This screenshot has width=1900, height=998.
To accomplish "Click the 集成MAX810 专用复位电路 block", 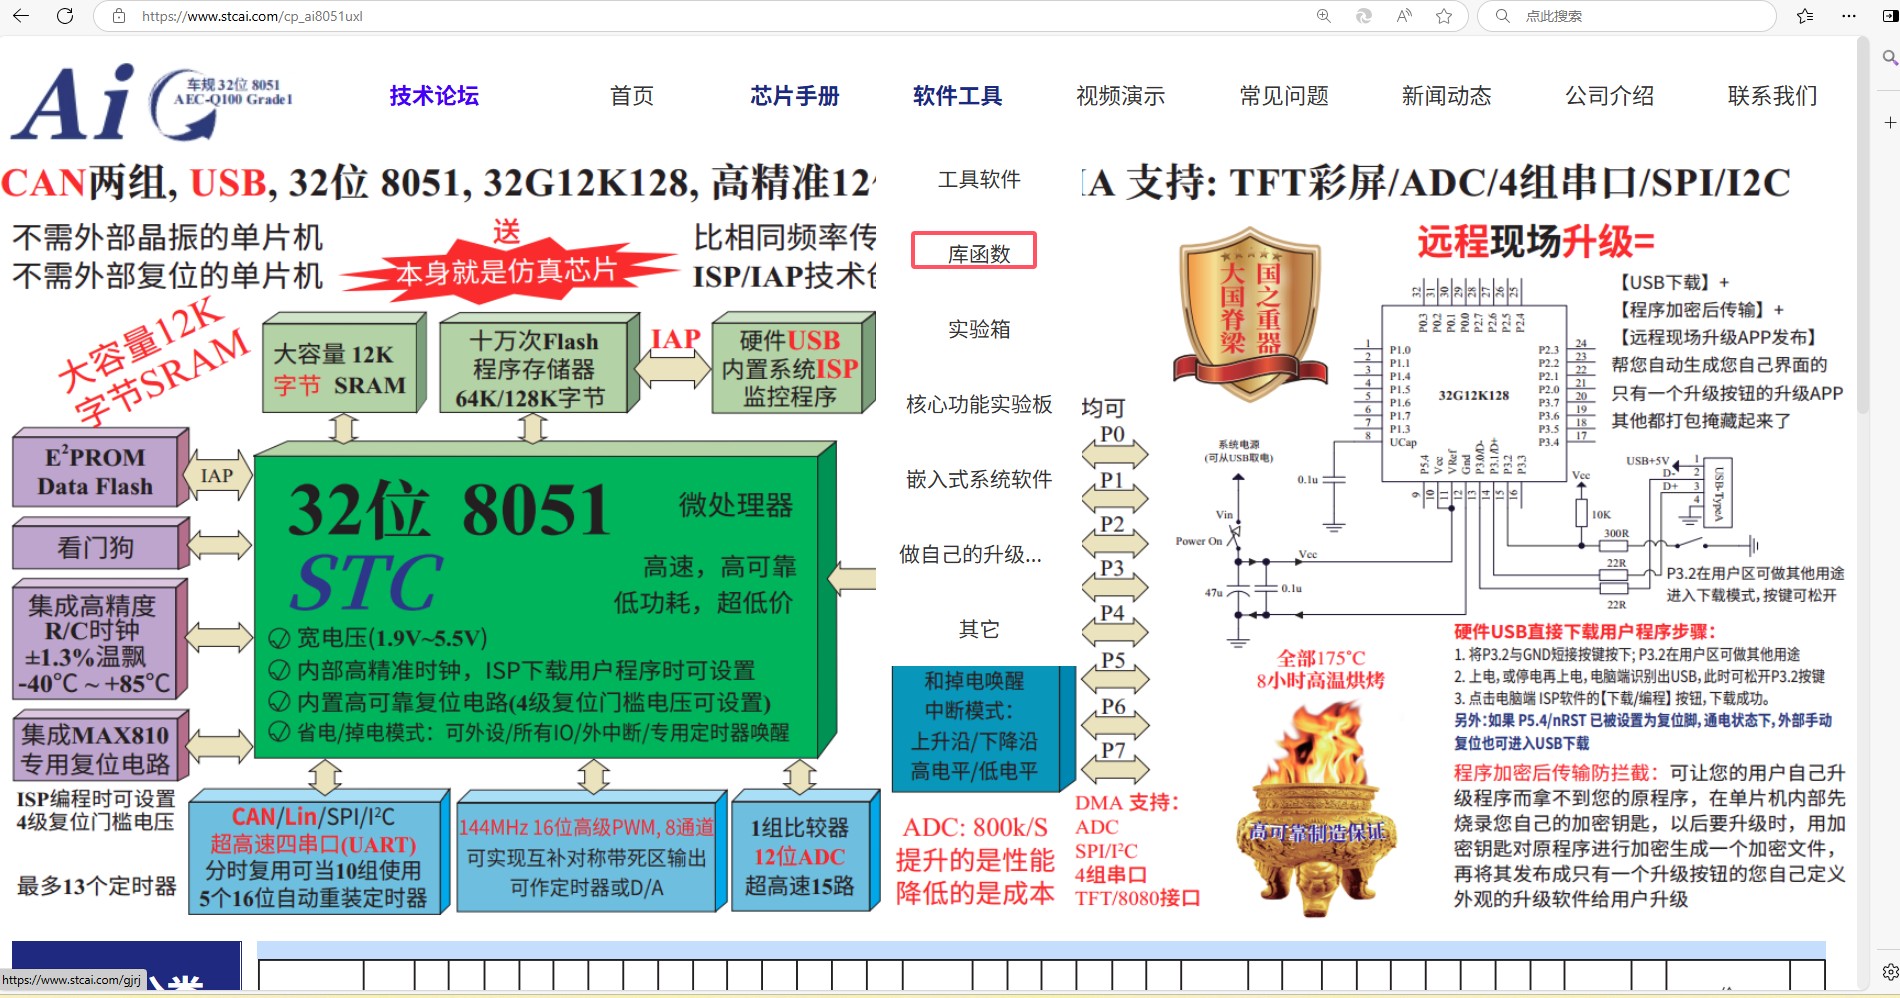I will pyautogui.click(x=98, y=748).
